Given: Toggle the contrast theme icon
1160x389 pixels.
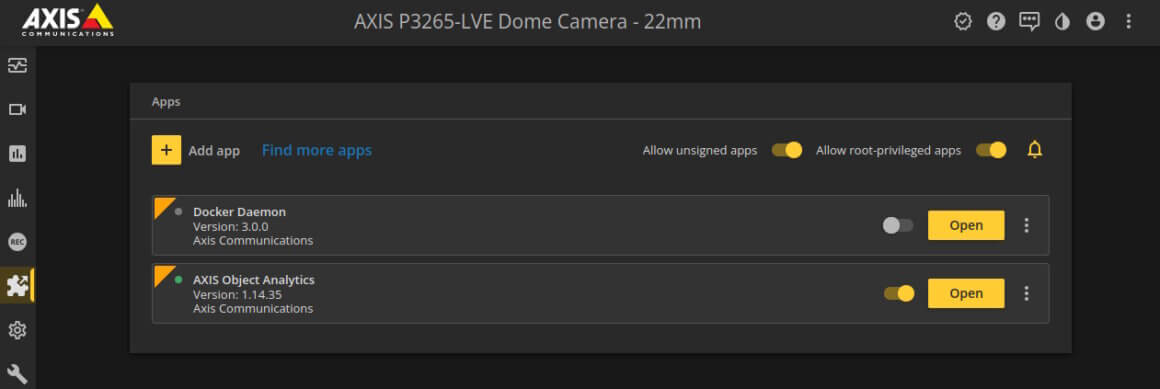Looking at the screenshot, I should tap(1062, 21).
